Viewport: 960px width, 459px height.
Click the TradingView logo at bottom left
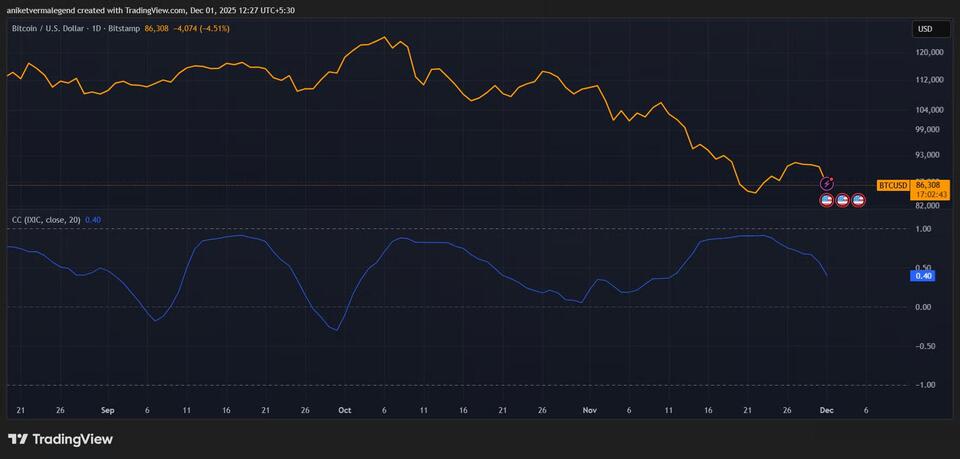pyautogui.click(x=60, y=439)
